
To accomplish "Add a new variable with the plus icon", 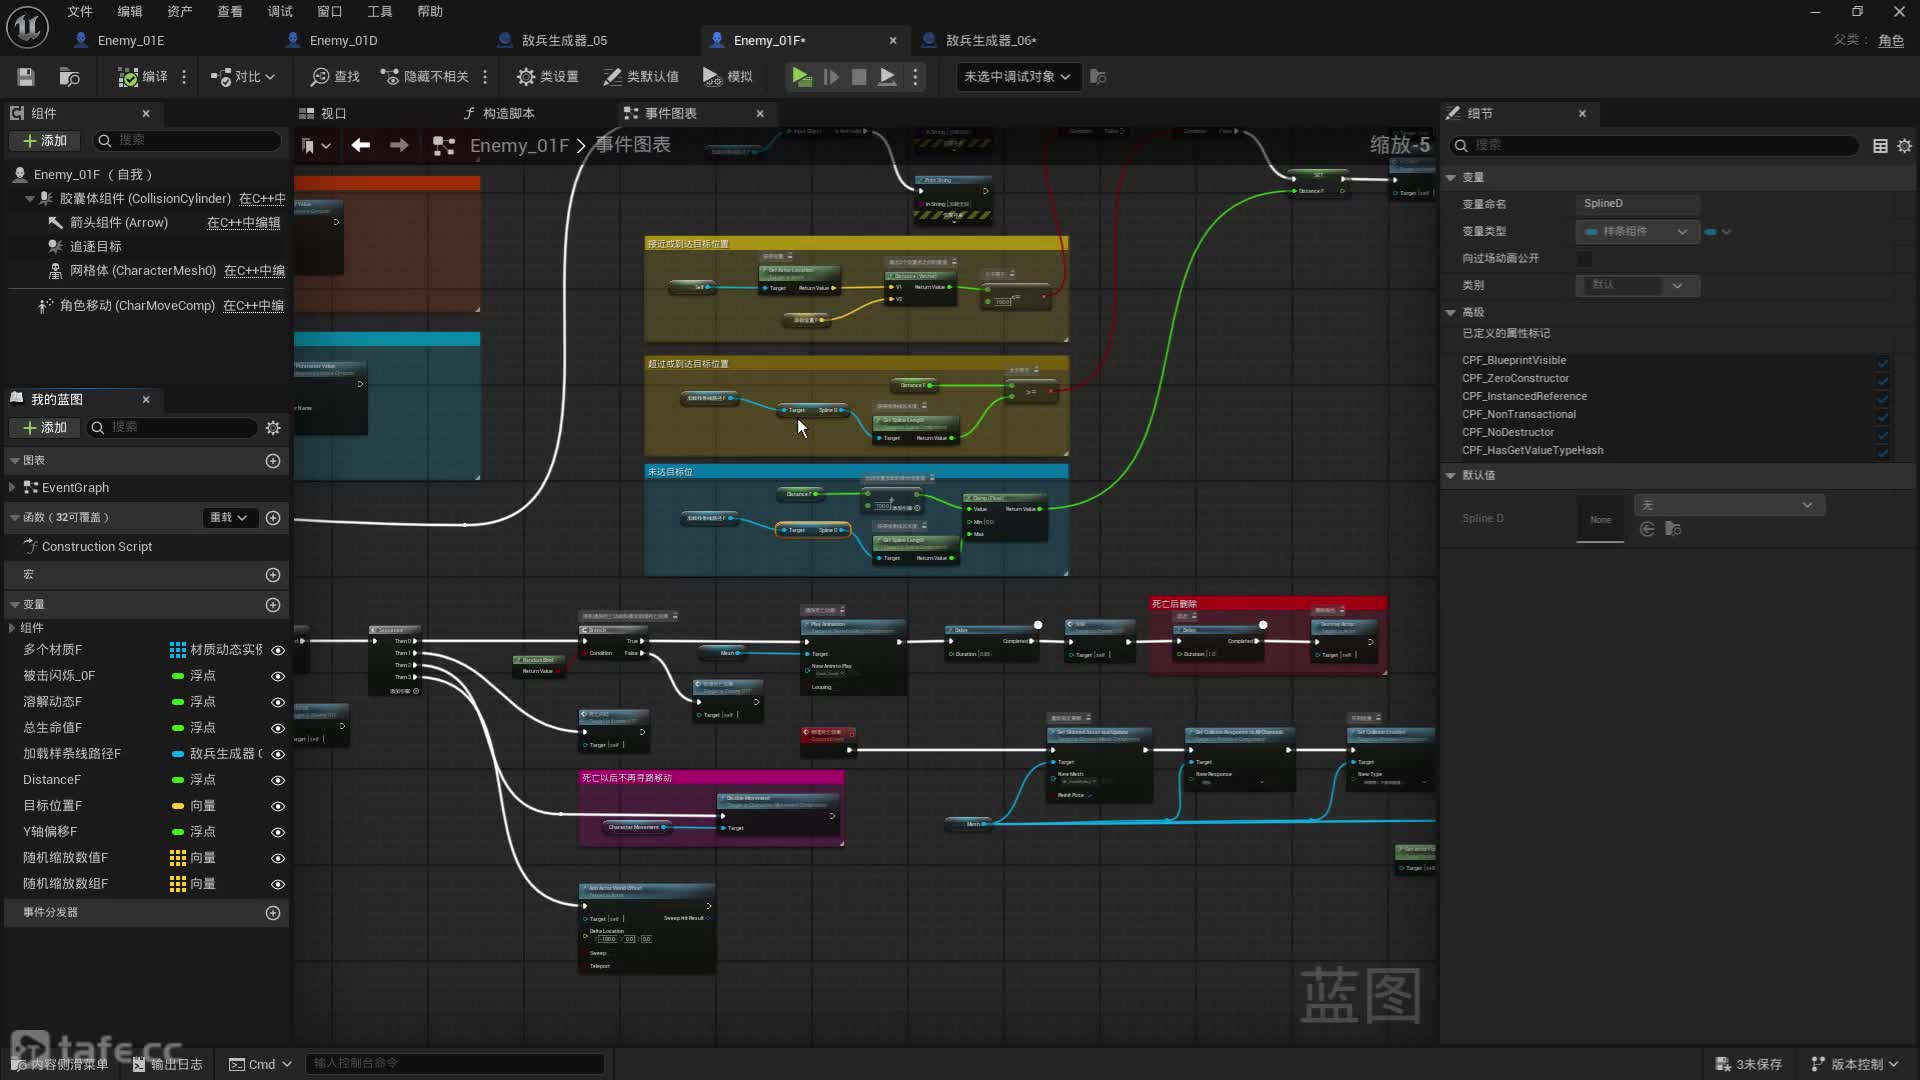I will point(272,605).
